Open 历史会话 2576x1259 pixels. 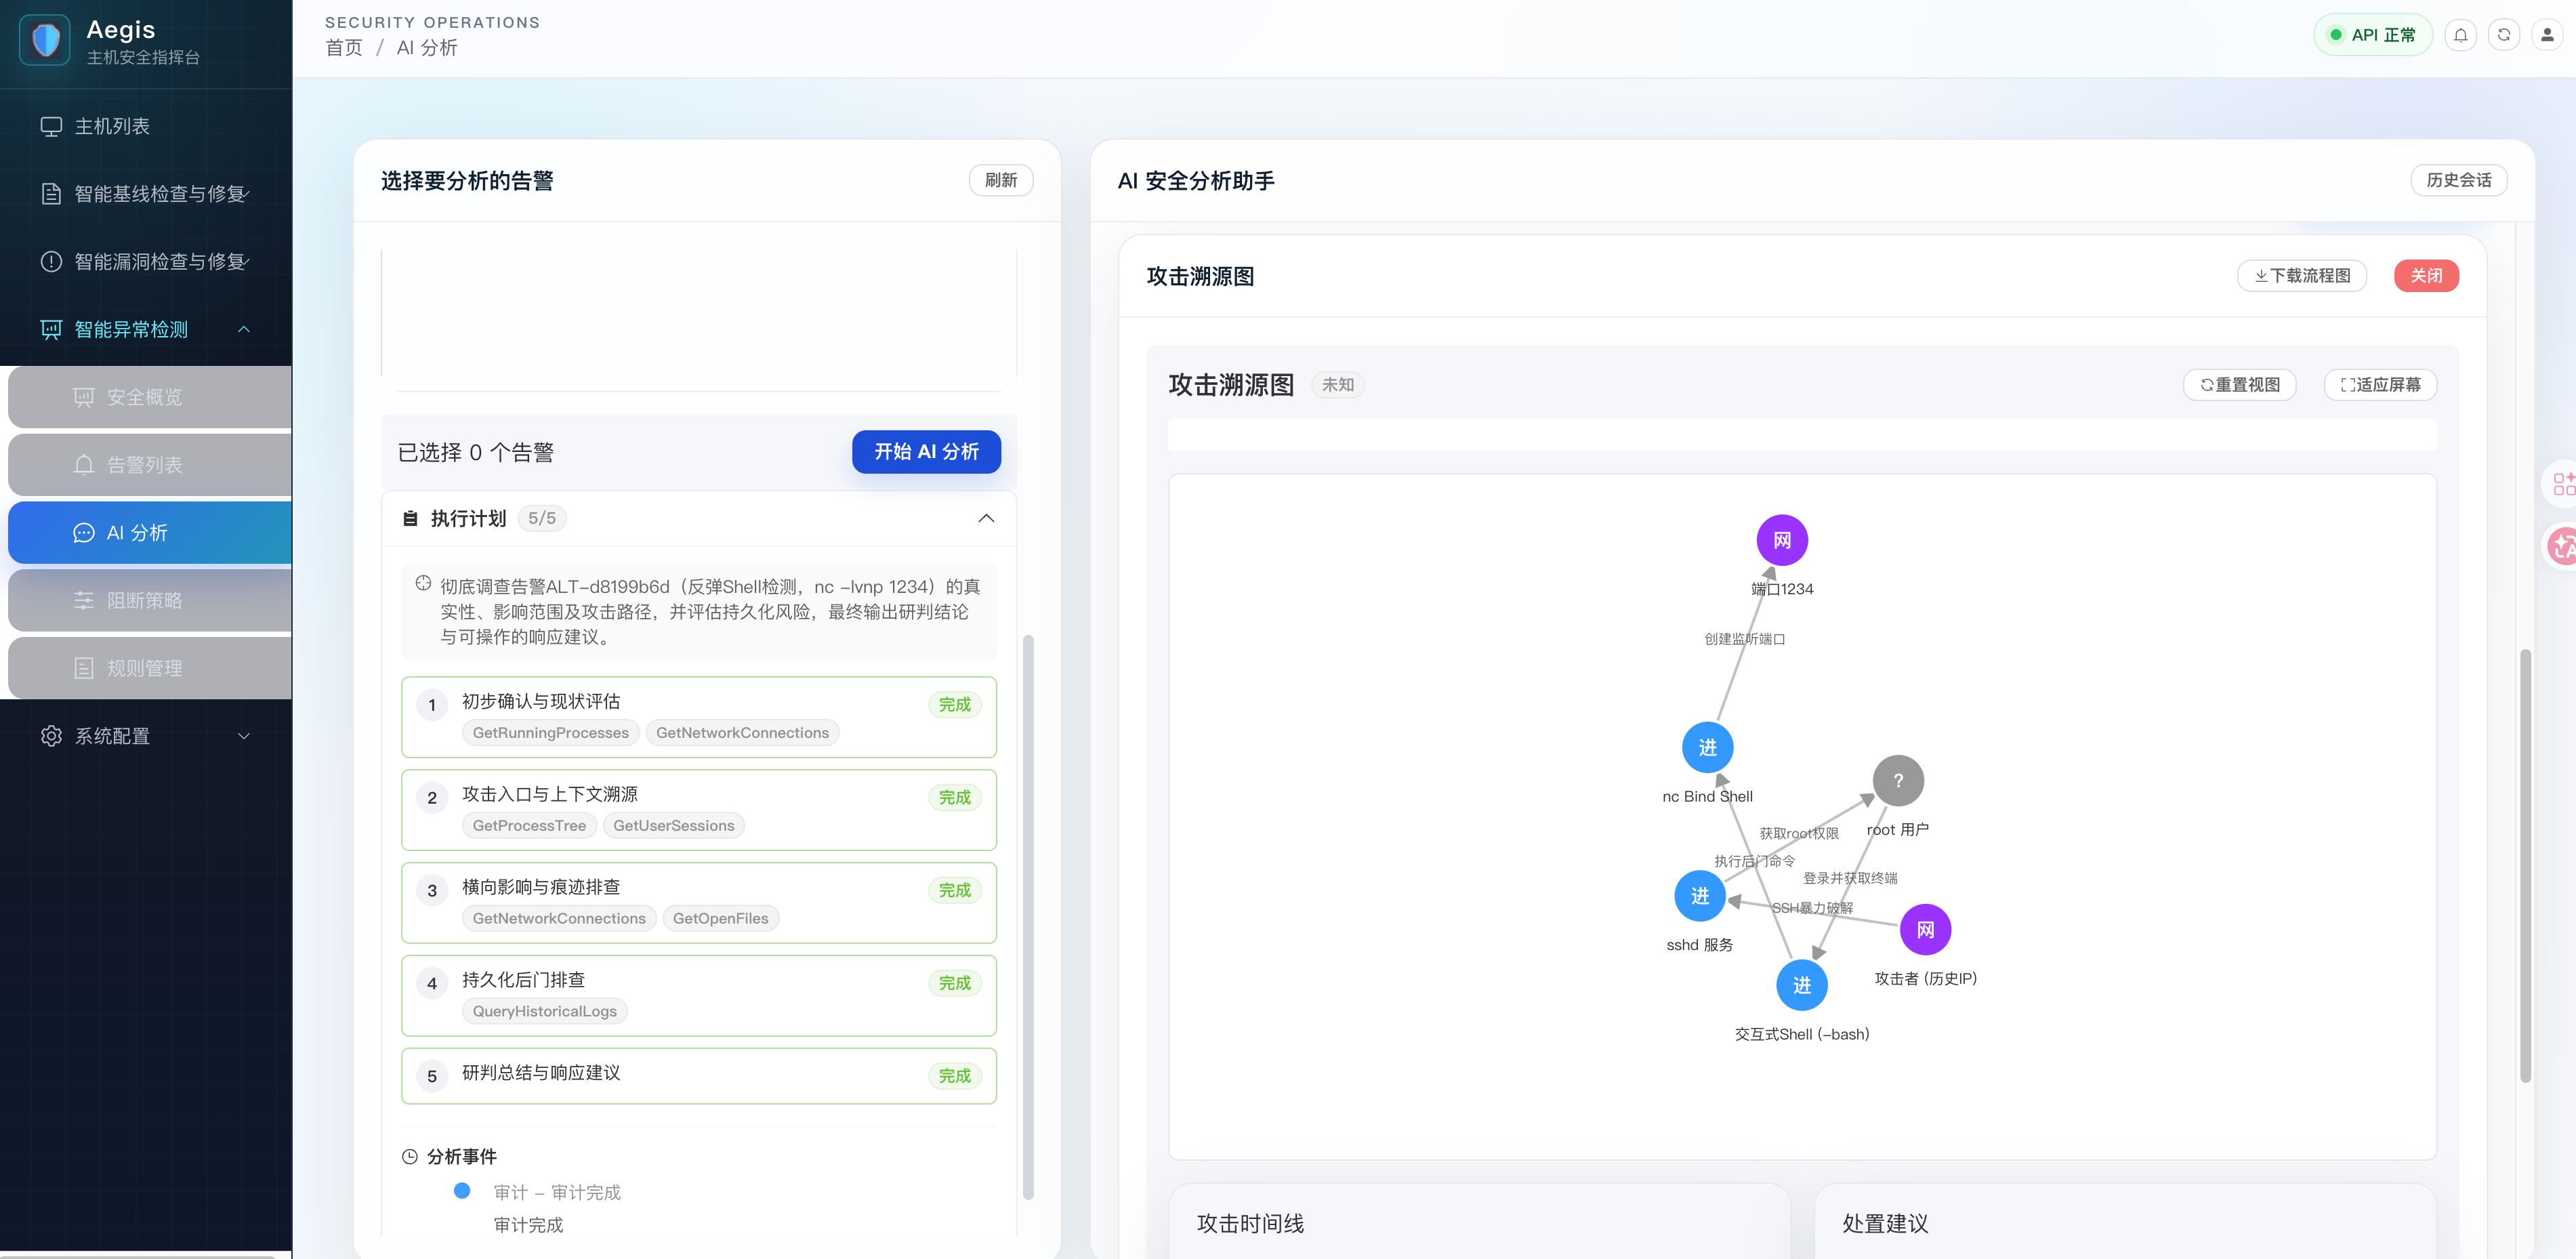(x=2459, y=180)
